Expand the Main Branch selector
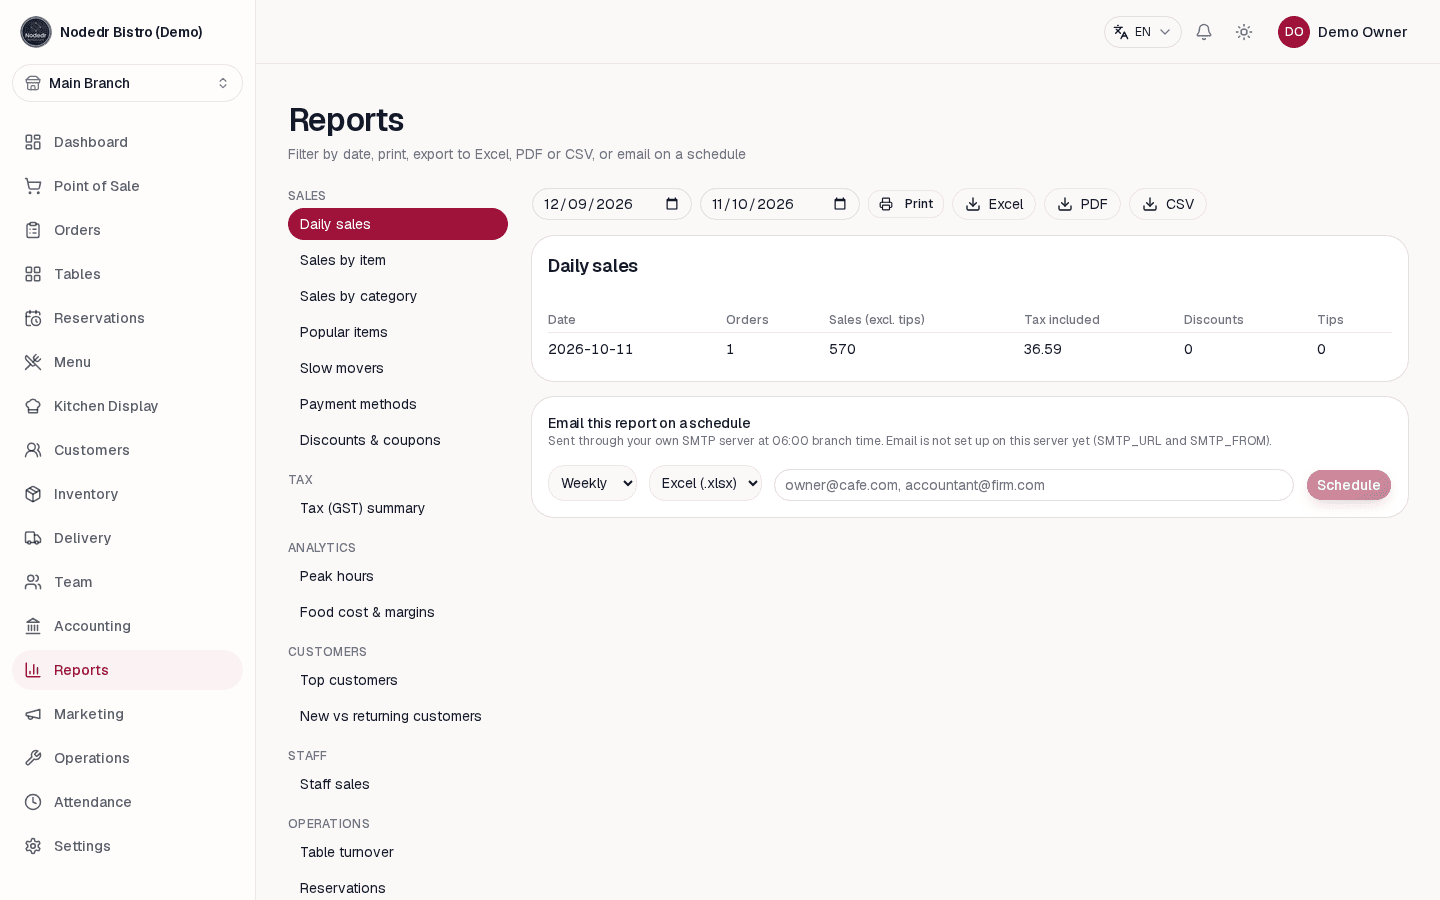This screenshot has width=1440, height=900. tap(128, 83)
